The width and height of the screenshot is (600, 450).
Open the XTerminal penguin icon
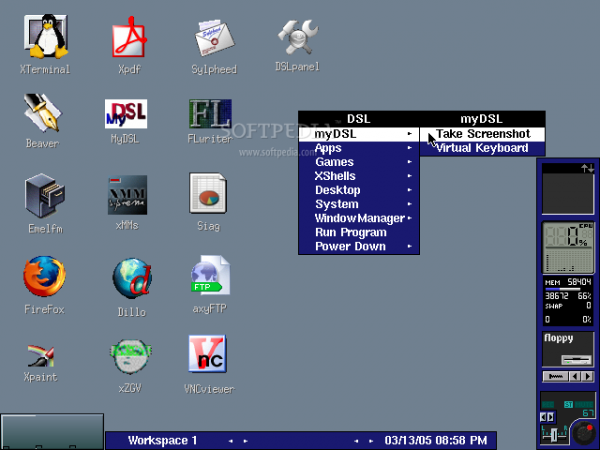pyautogui.click(x=44, y=40)
